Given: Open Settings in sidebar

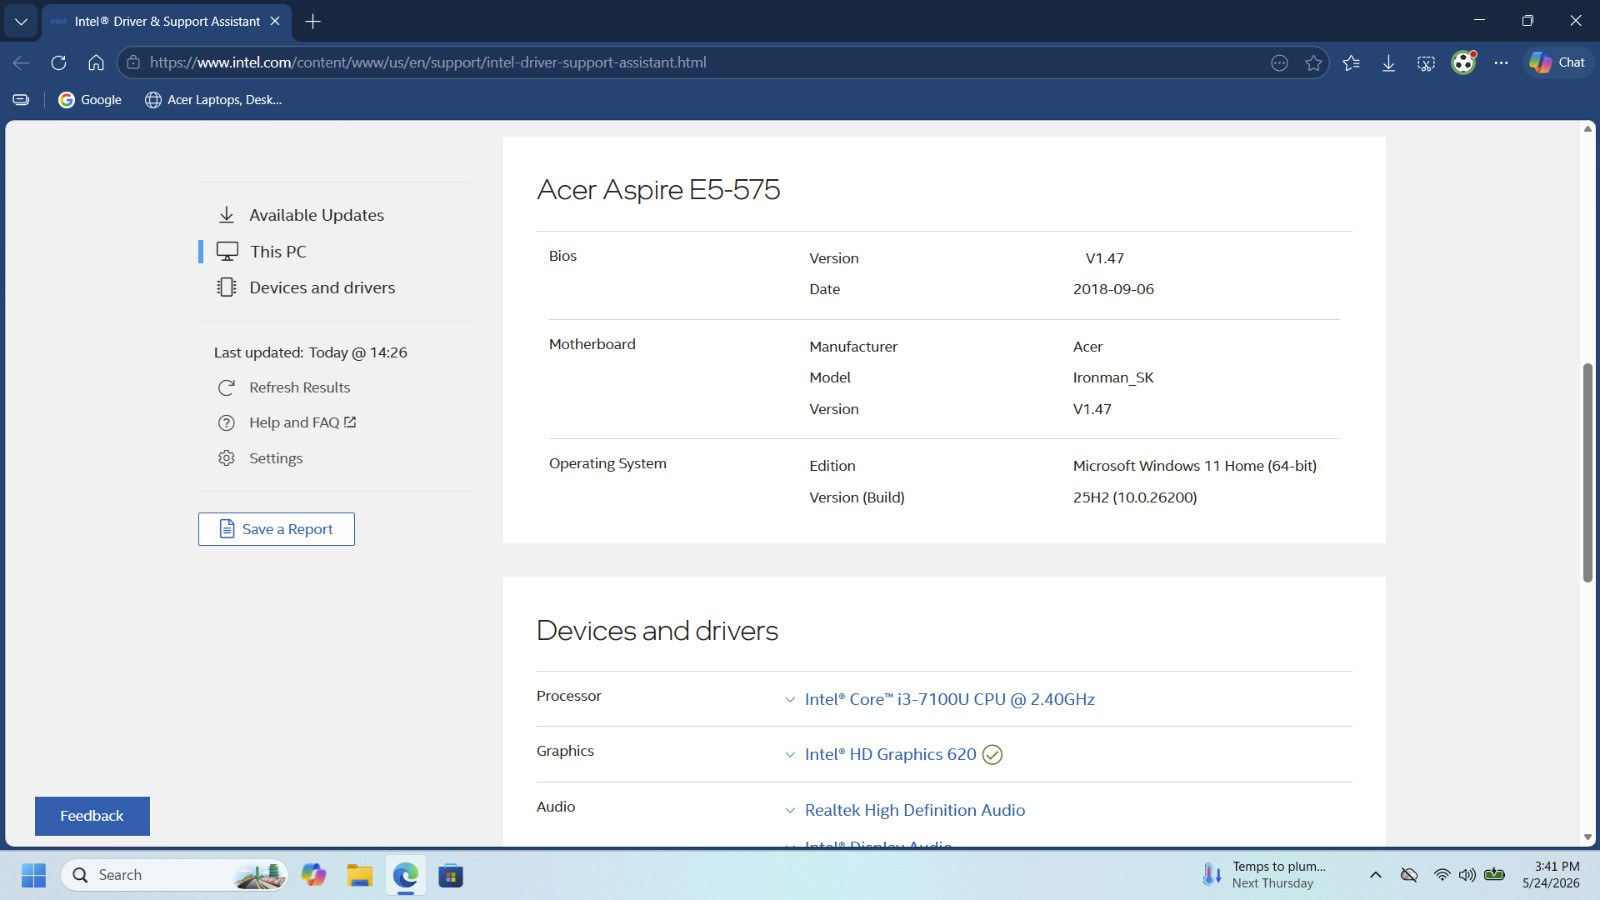Looking at the screenshot, I should point(276,458).
